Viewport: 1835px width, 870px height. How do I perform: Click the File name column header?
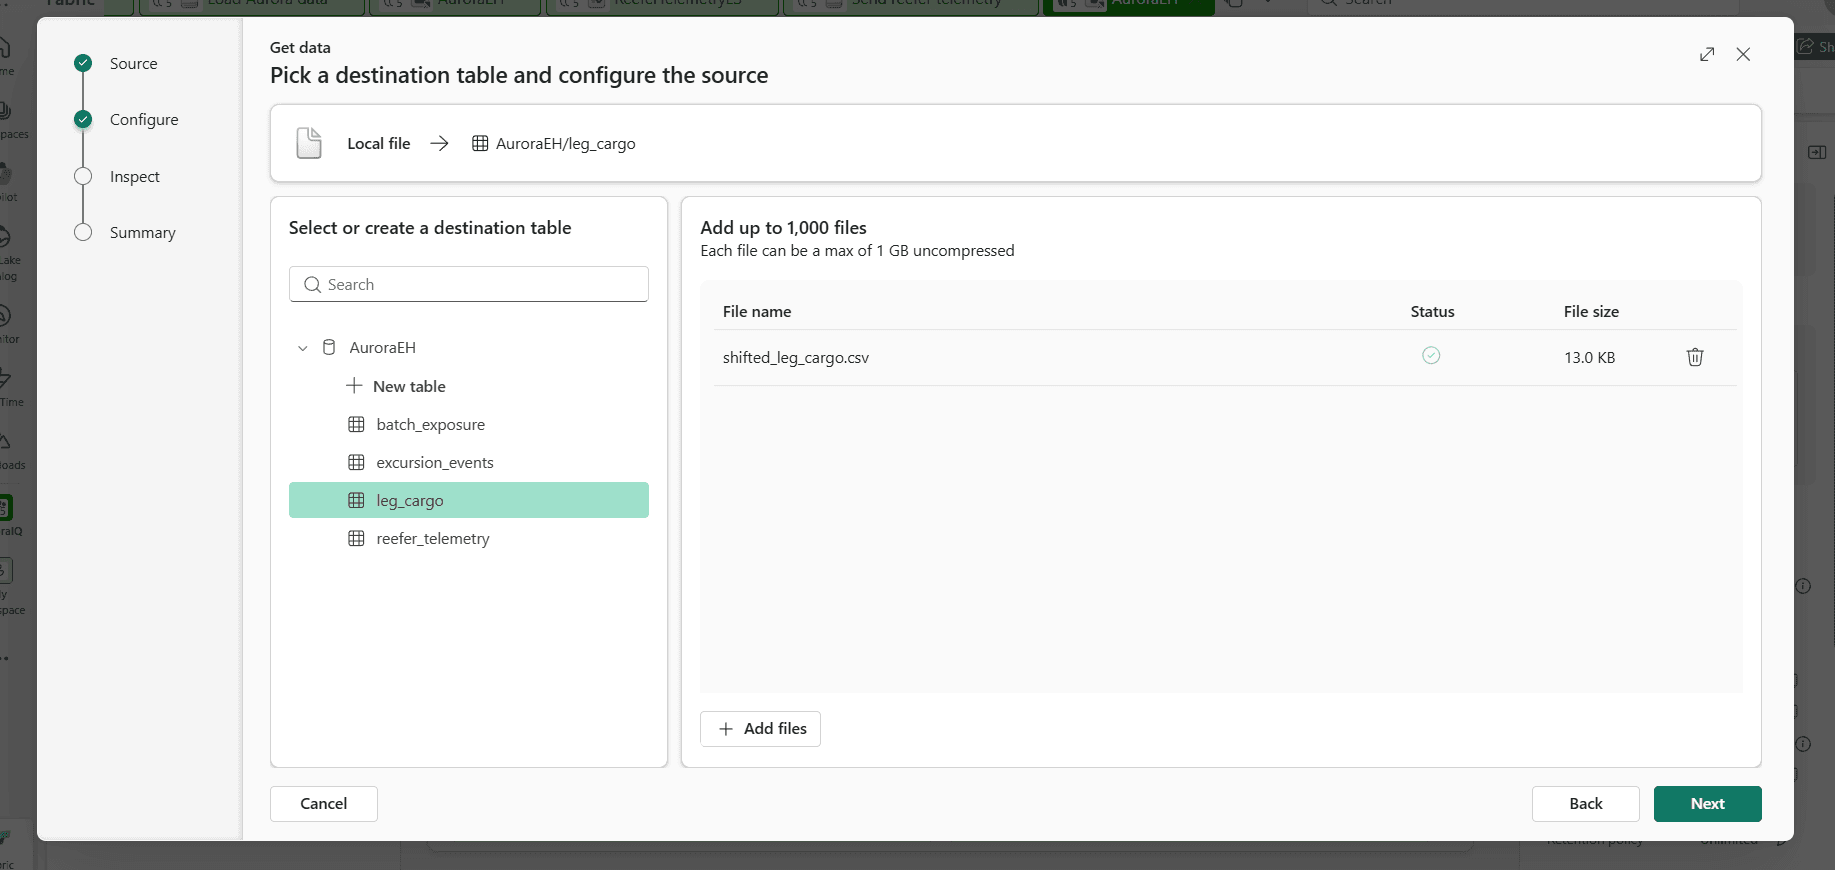(757, 311)
